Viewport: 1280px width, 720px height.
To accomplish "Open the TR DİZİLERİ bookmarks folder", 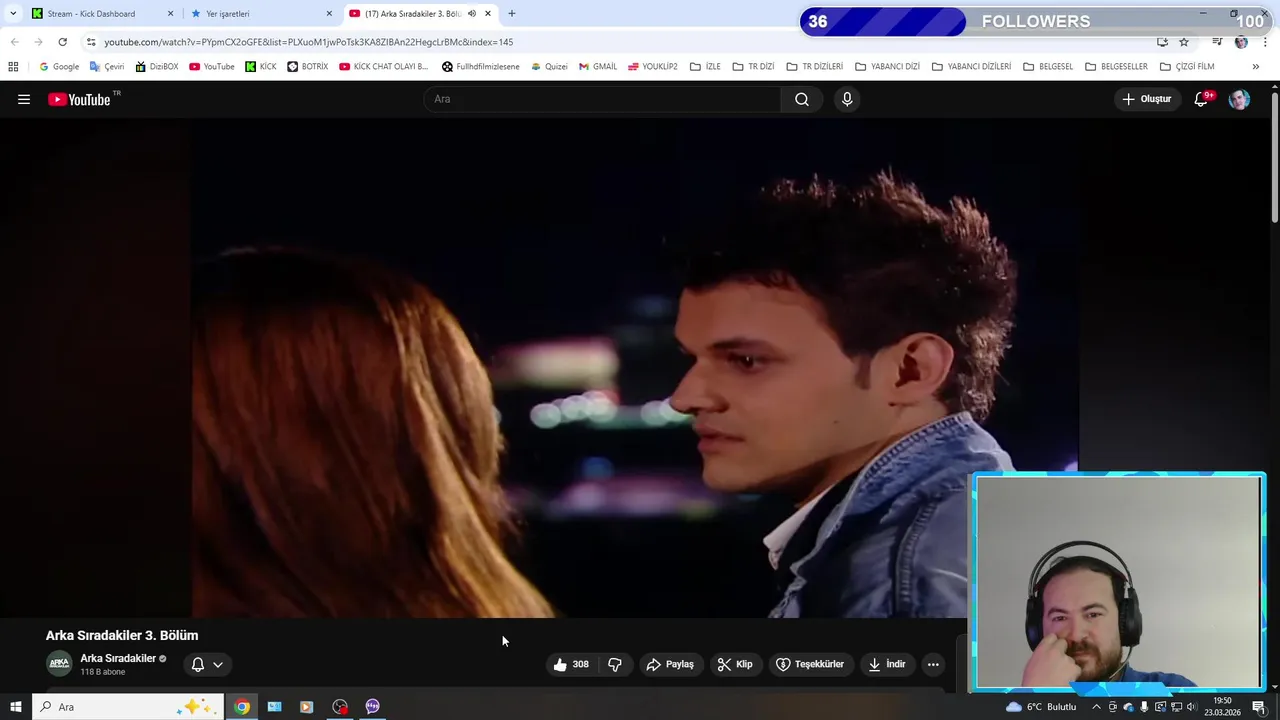I will (814, 66).
